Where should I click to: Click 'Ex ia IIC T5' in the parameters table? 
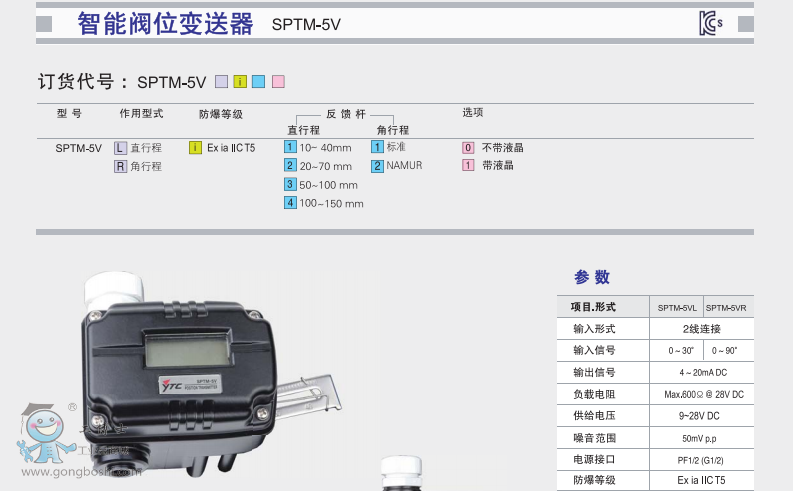point(701,480)
